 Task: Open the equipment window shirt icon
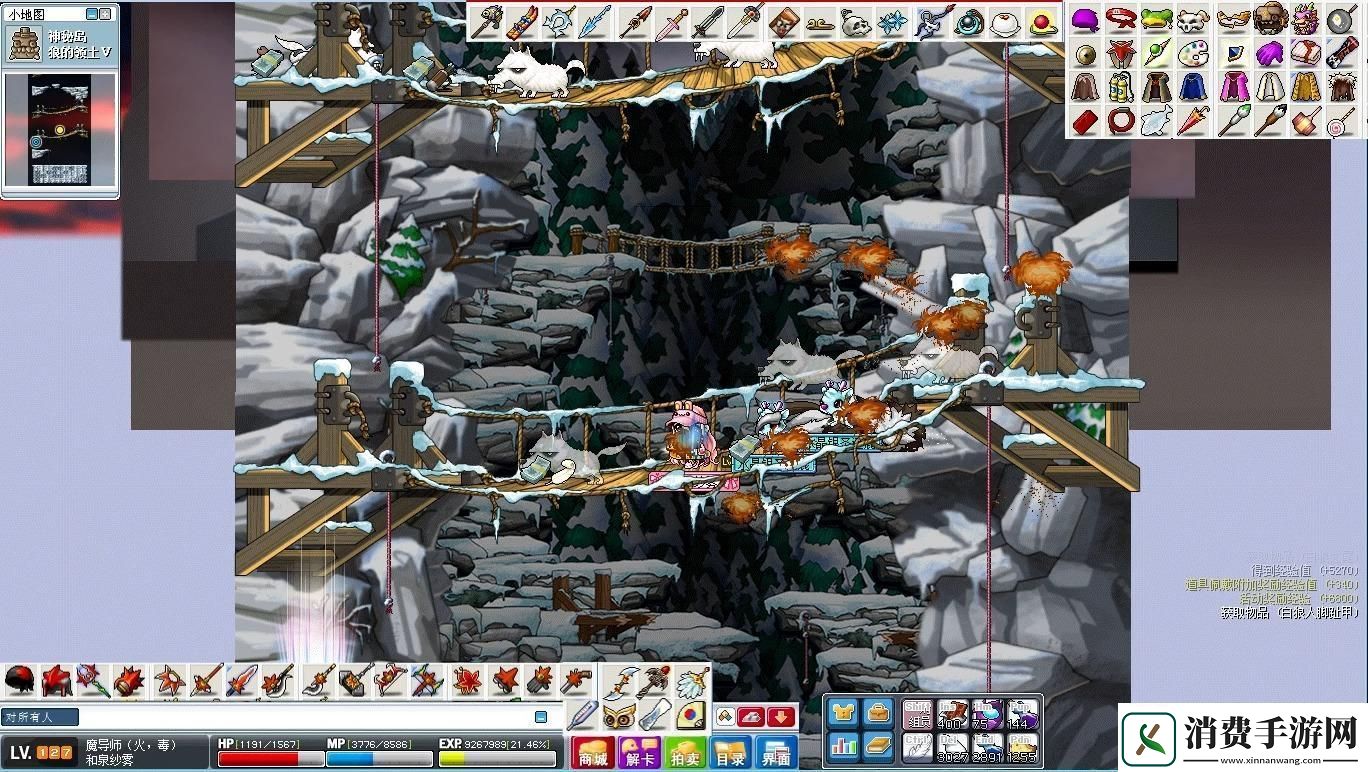[x=843, y=713]
